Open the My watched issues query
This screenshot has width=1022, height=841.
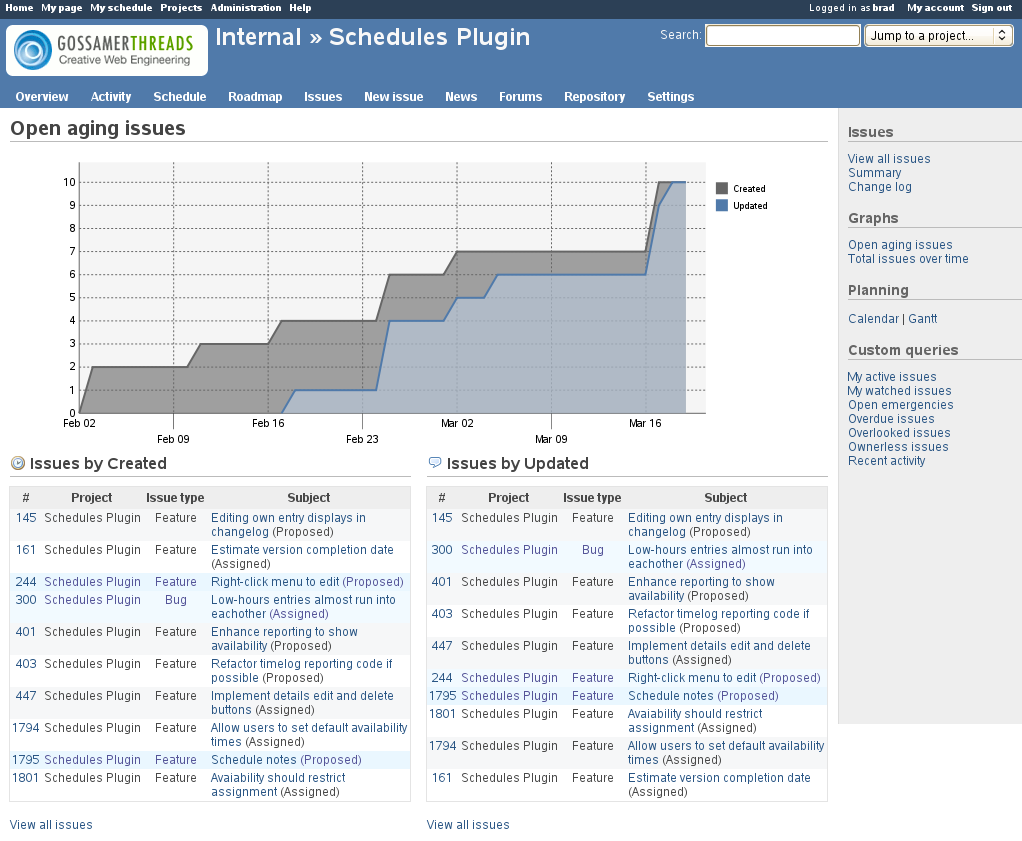(899, 391)
